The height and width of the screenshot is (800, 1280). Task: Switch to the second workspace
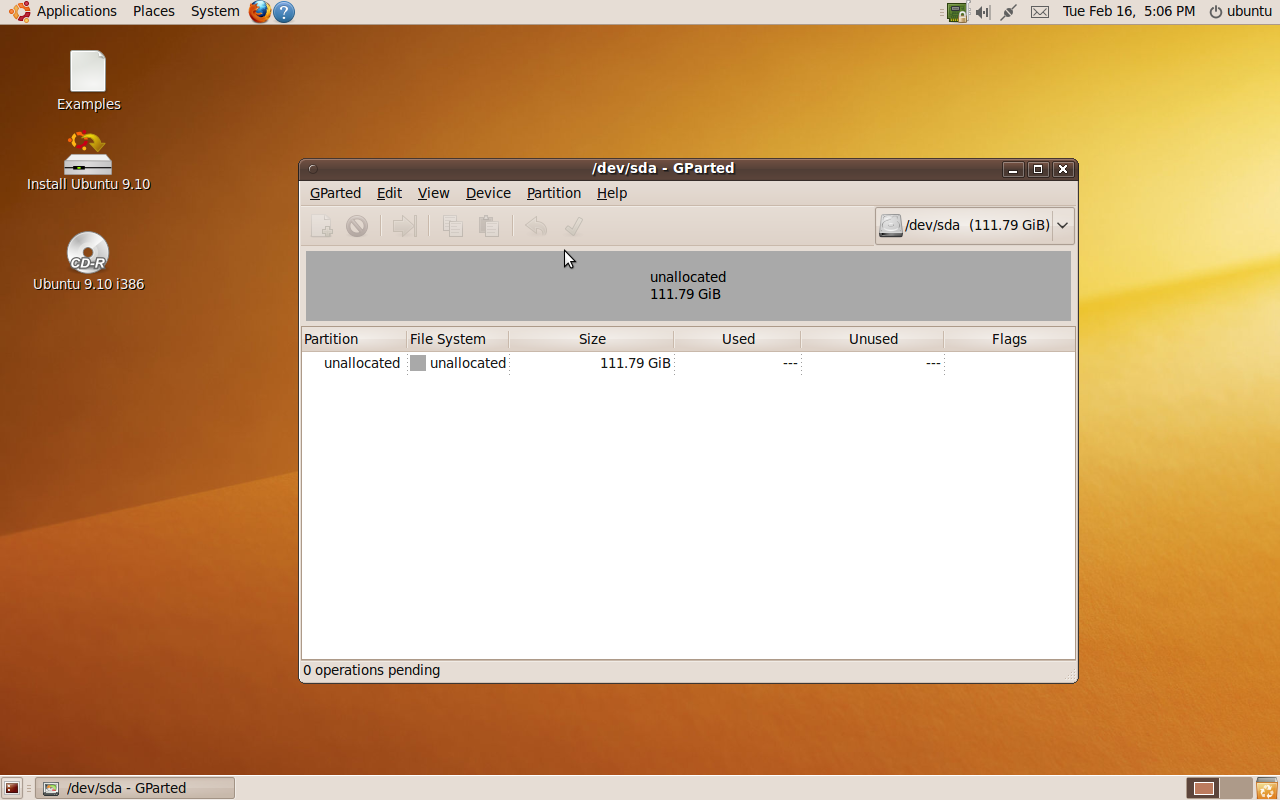click(1236, 788)
